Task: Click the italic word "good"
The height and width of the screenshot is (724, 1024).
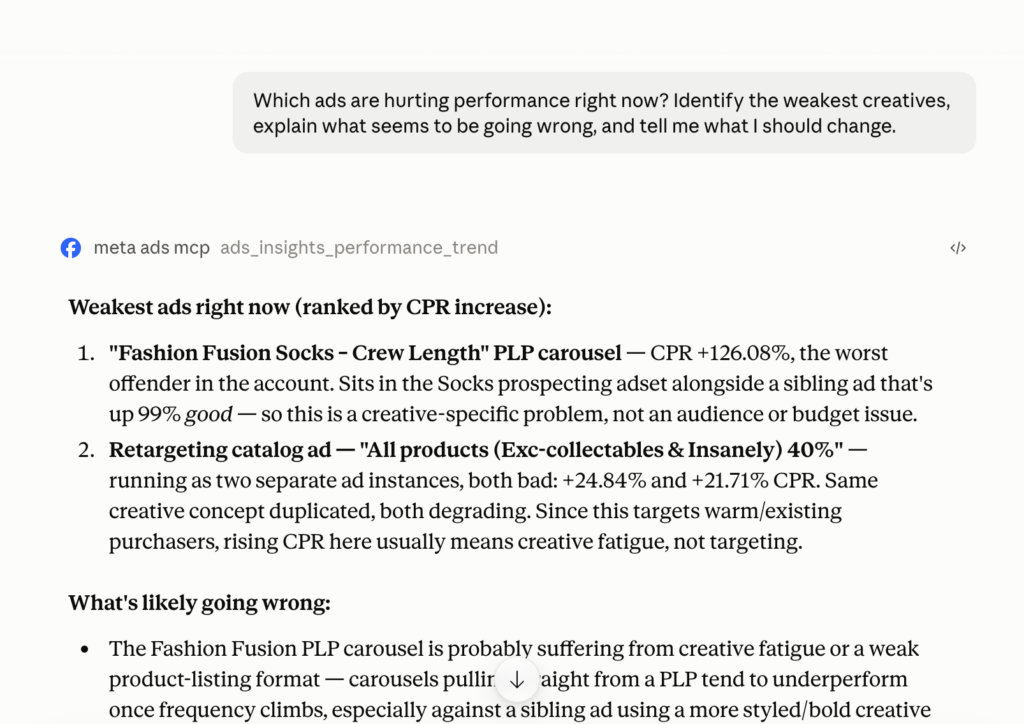Action: click(208, 415)
